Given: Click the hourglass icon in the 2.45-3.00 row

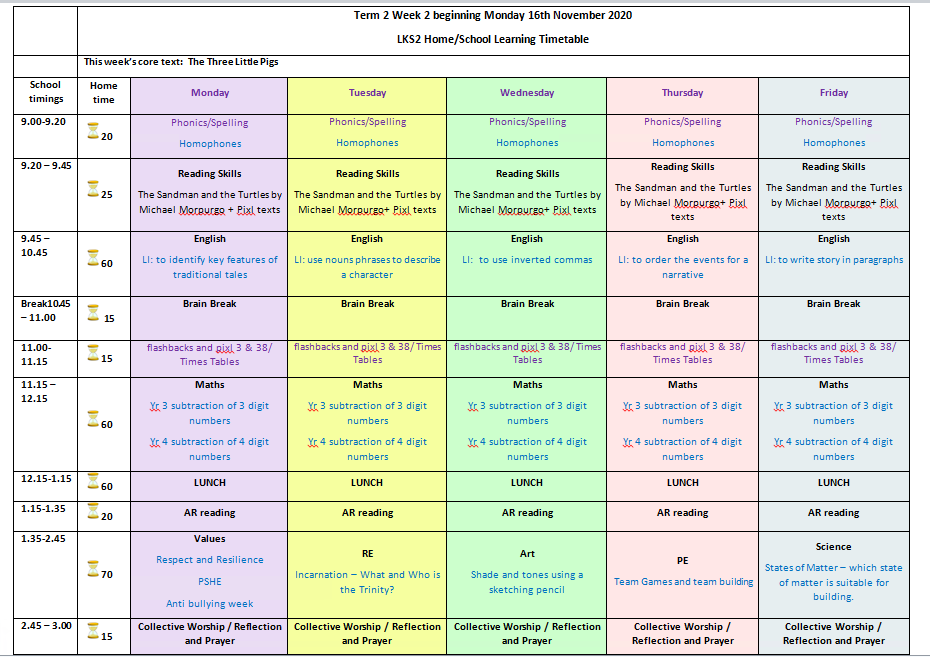Looking at the screenshot, I should [x=93, y=630].
